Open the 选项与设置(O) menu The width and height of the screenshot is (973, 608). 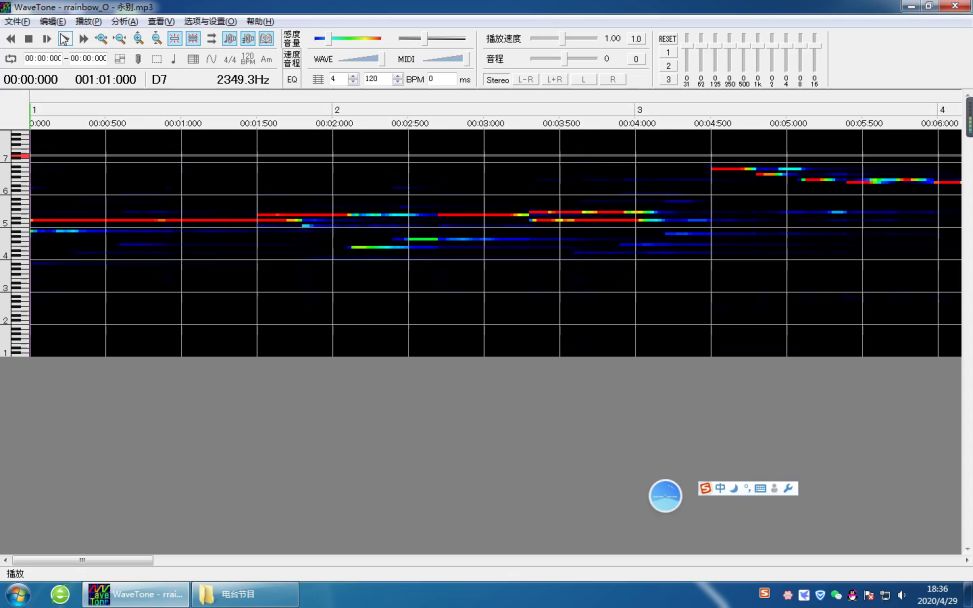point(210,21)
